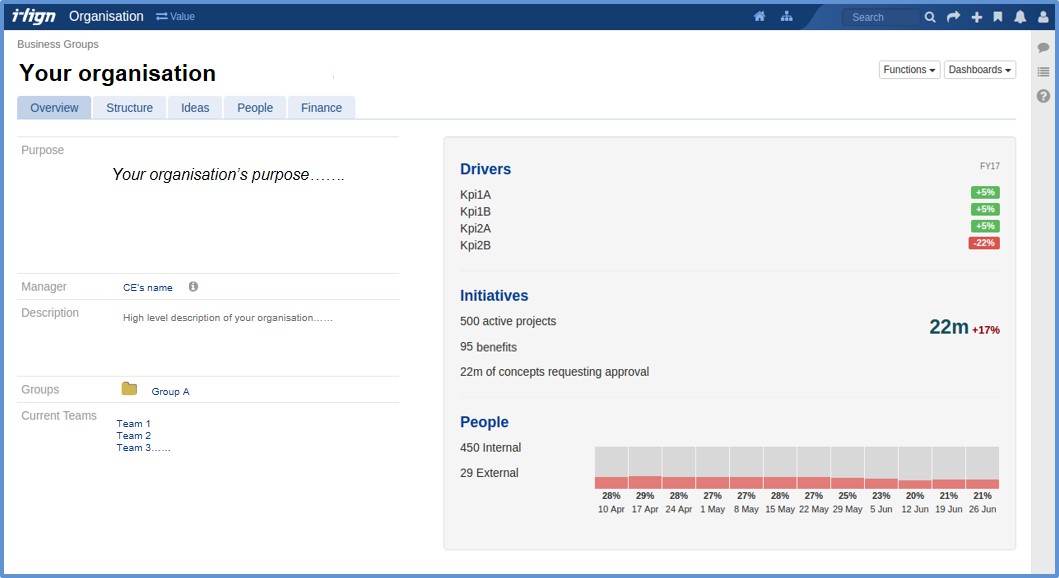Open the user profile icon
Viewport: 1059px width, 578px height.
(1043, 17)
